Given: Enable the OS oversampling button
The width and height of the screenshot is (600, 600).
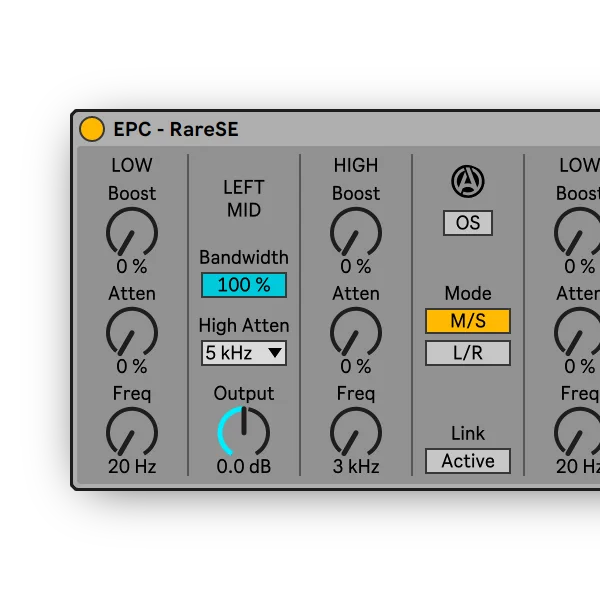Looking at the screenshot, I should [x=468, y=223].
